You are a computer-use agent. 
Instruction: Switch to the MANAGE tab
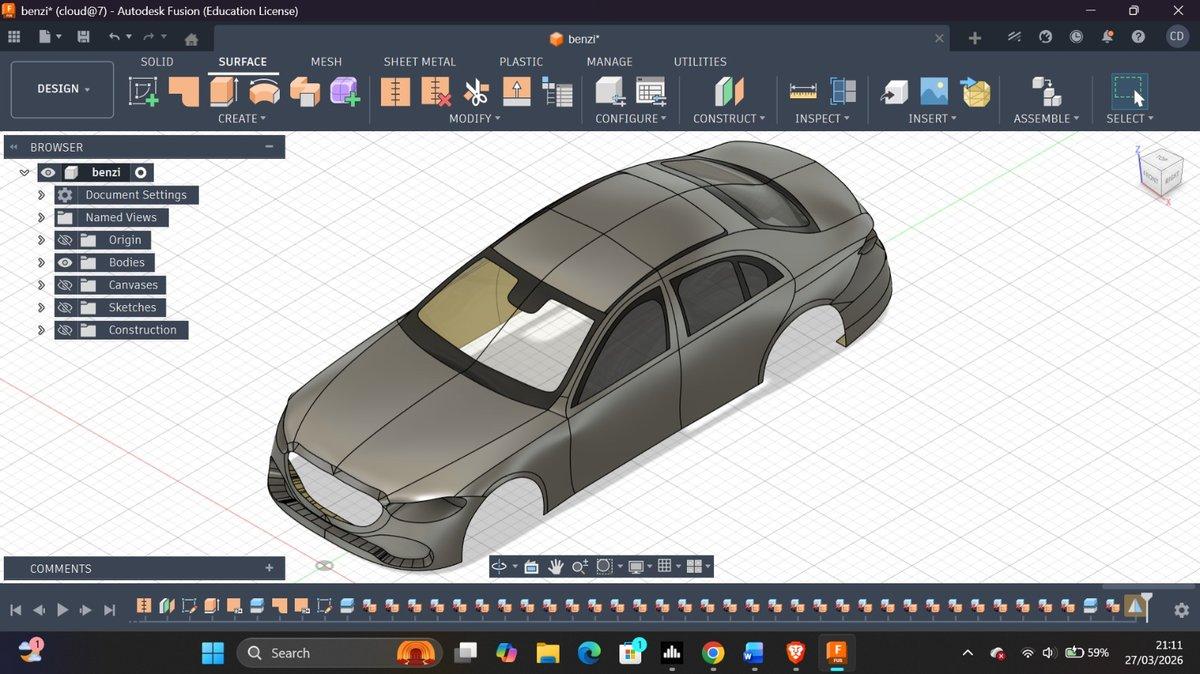coord(609,61)
